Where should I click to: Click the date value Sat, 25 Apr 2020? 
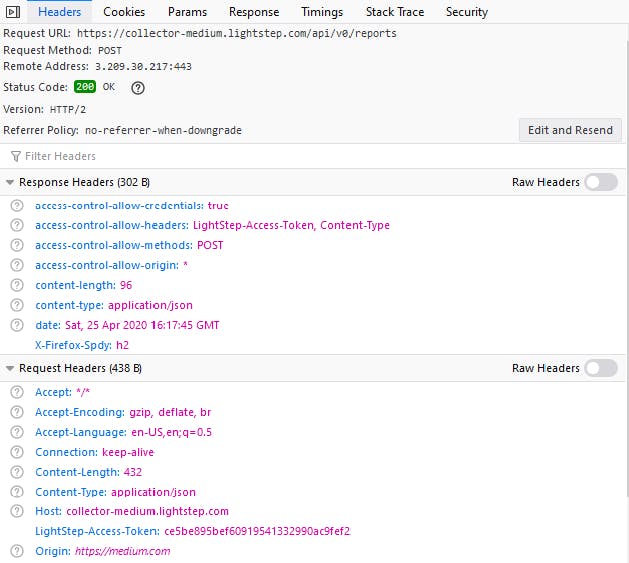coord(142,325)
